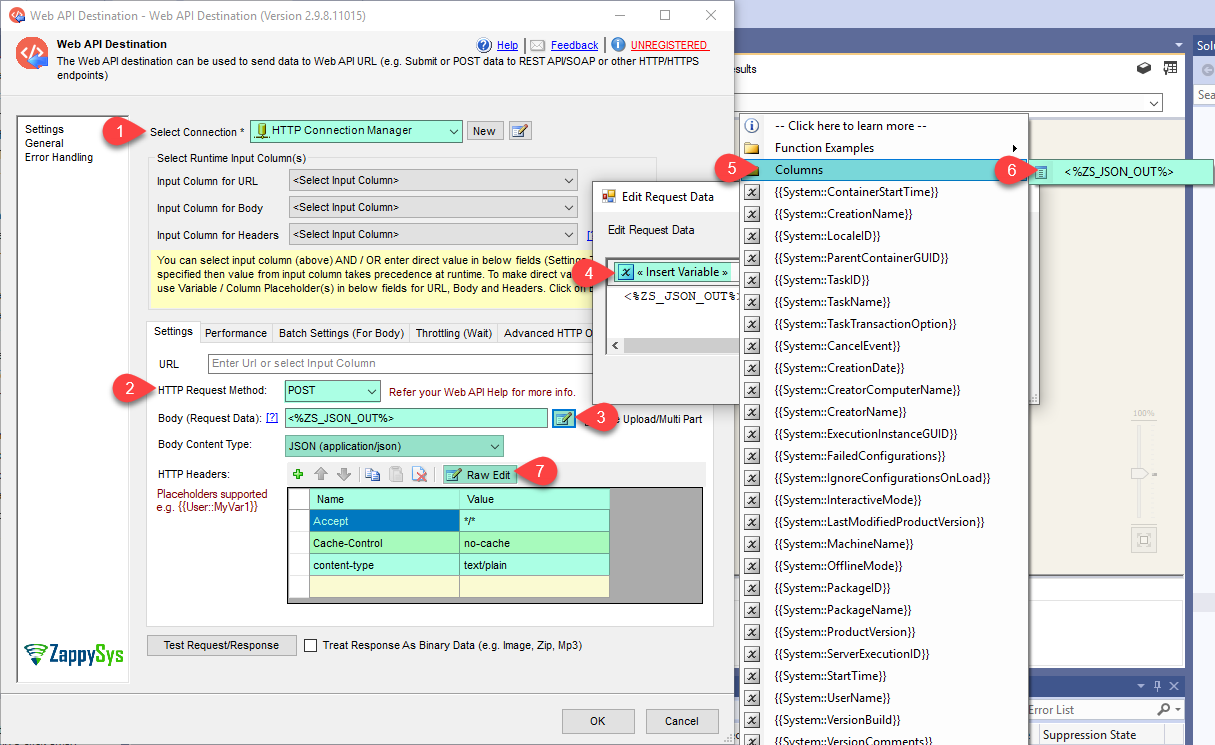
Task: Toggle Treat Response As Binary Data checkbox
Action: pyautogui.click(x=310, y=645)
